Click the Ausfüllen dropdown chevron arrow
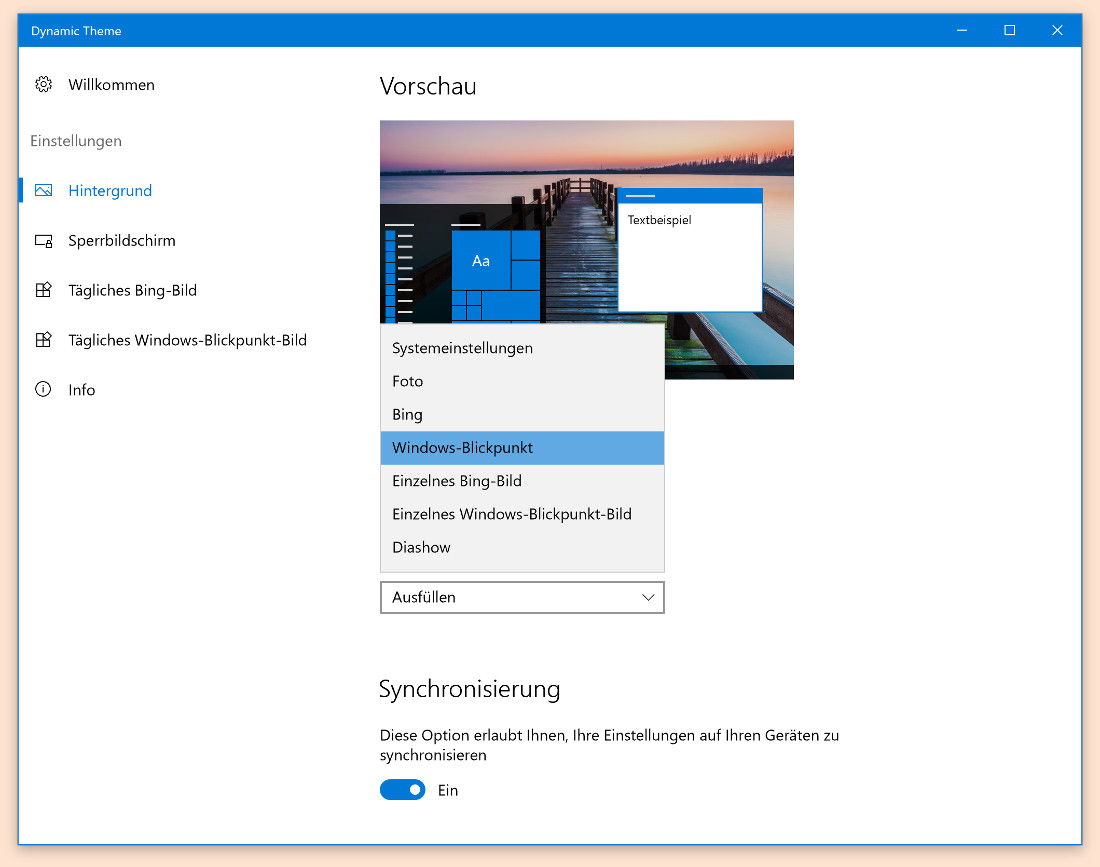This screenshot has width=1100, height=867. [x=648, y=598]
